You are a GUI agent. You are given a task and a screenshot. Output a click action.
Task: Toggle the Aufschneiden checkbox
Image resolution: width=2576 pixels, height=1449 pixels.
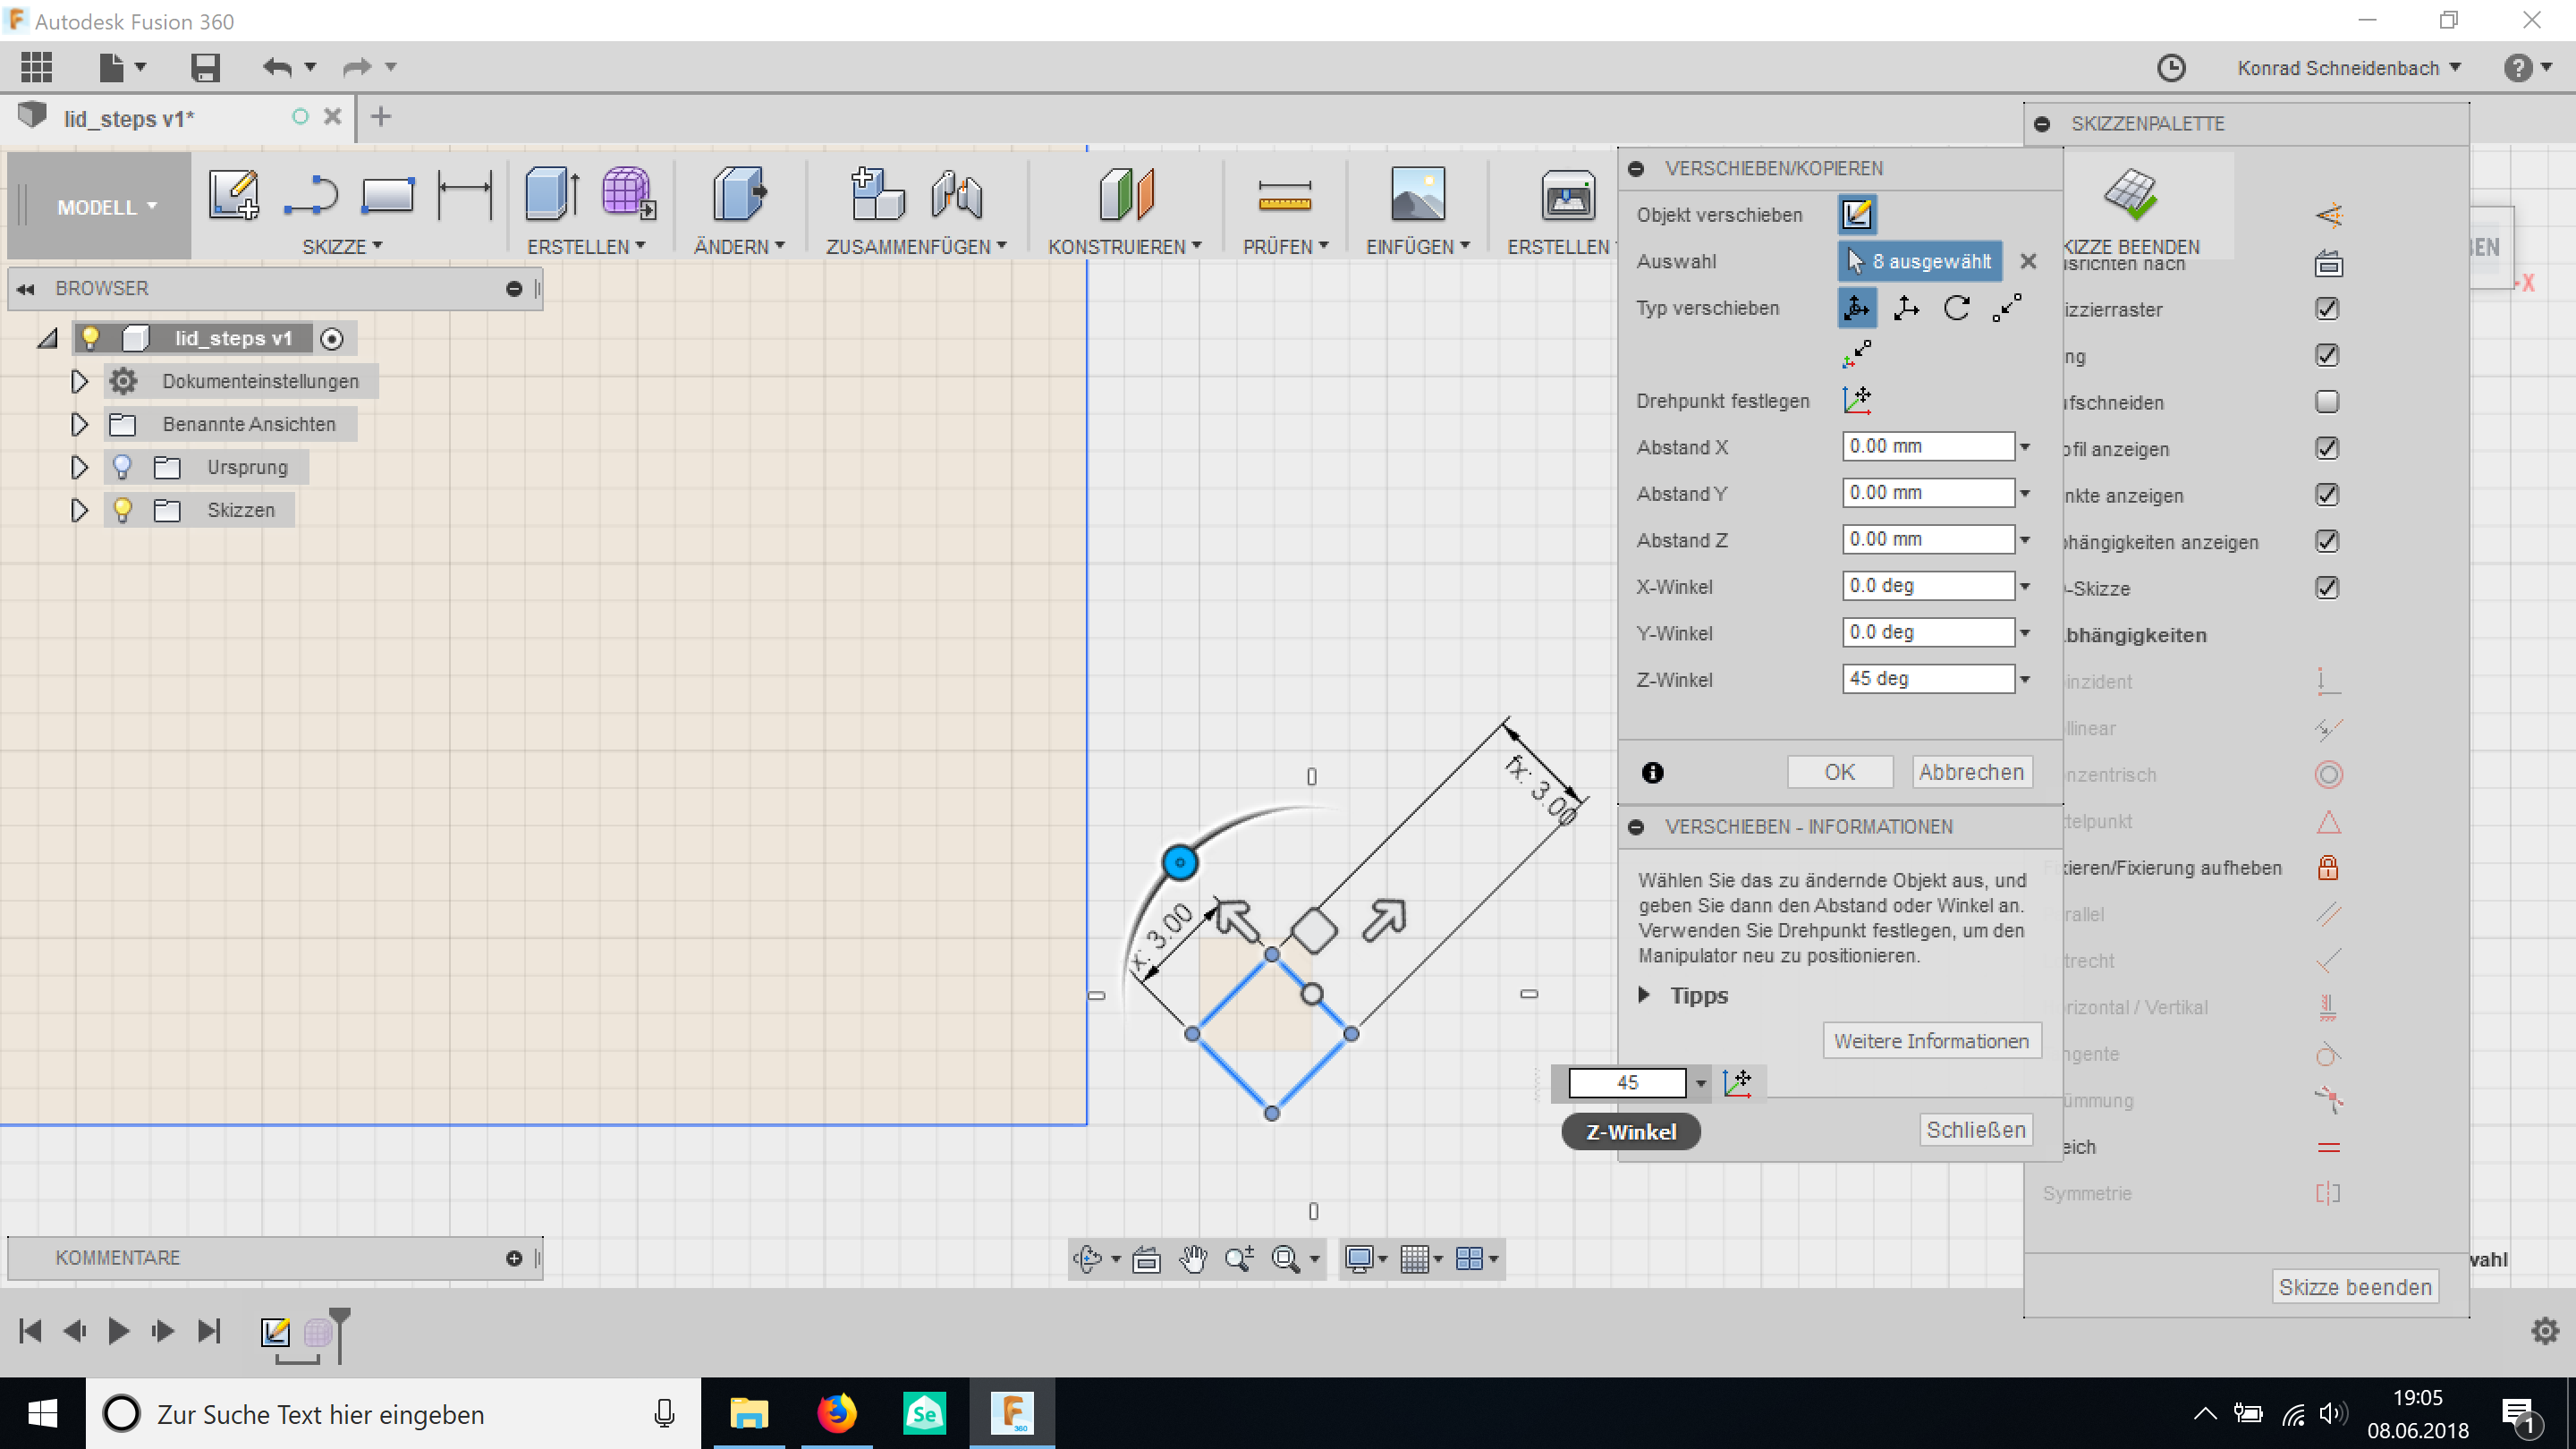point(2327,402)
